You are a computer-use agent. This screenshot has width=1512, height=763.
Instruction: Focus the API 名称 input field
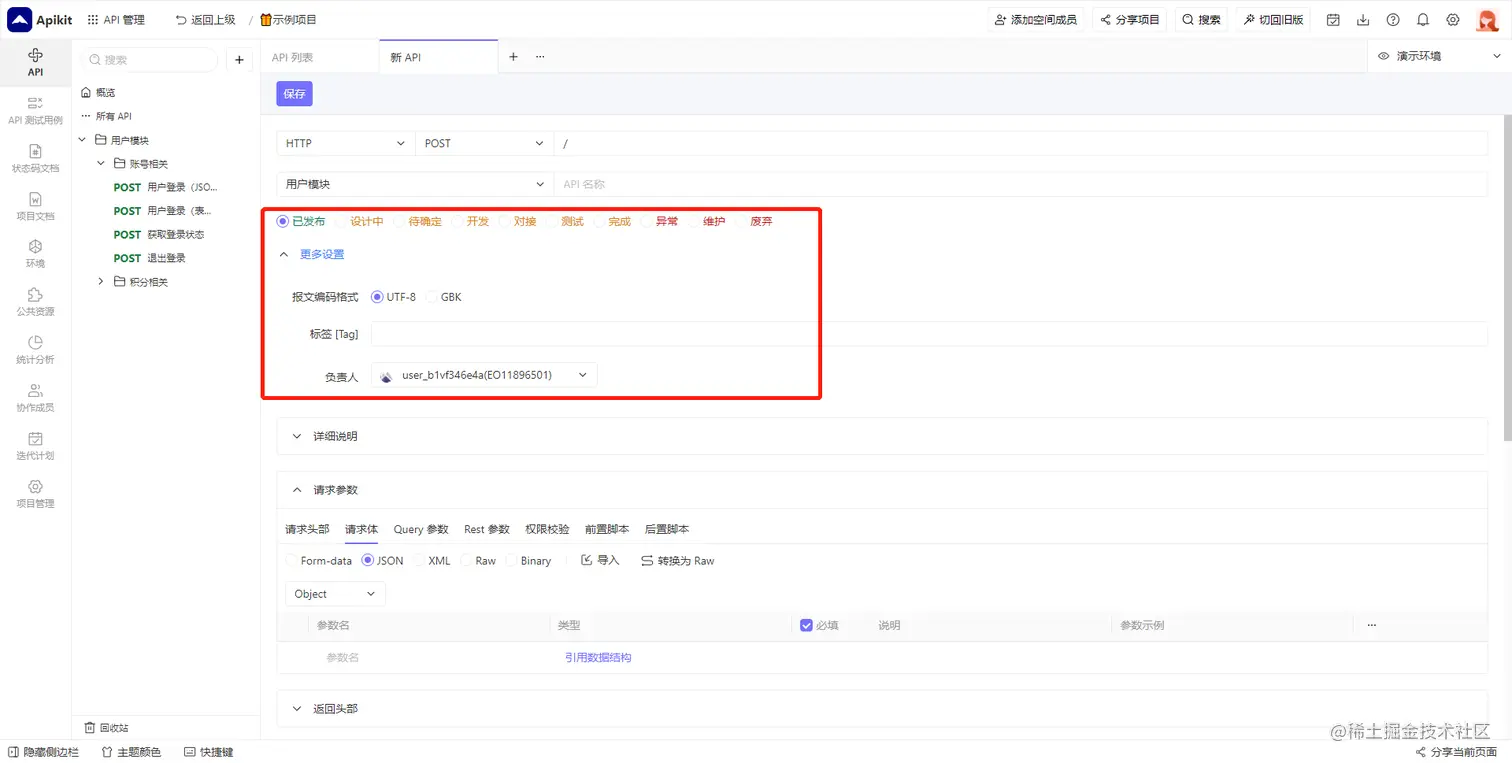point(1021,184)
